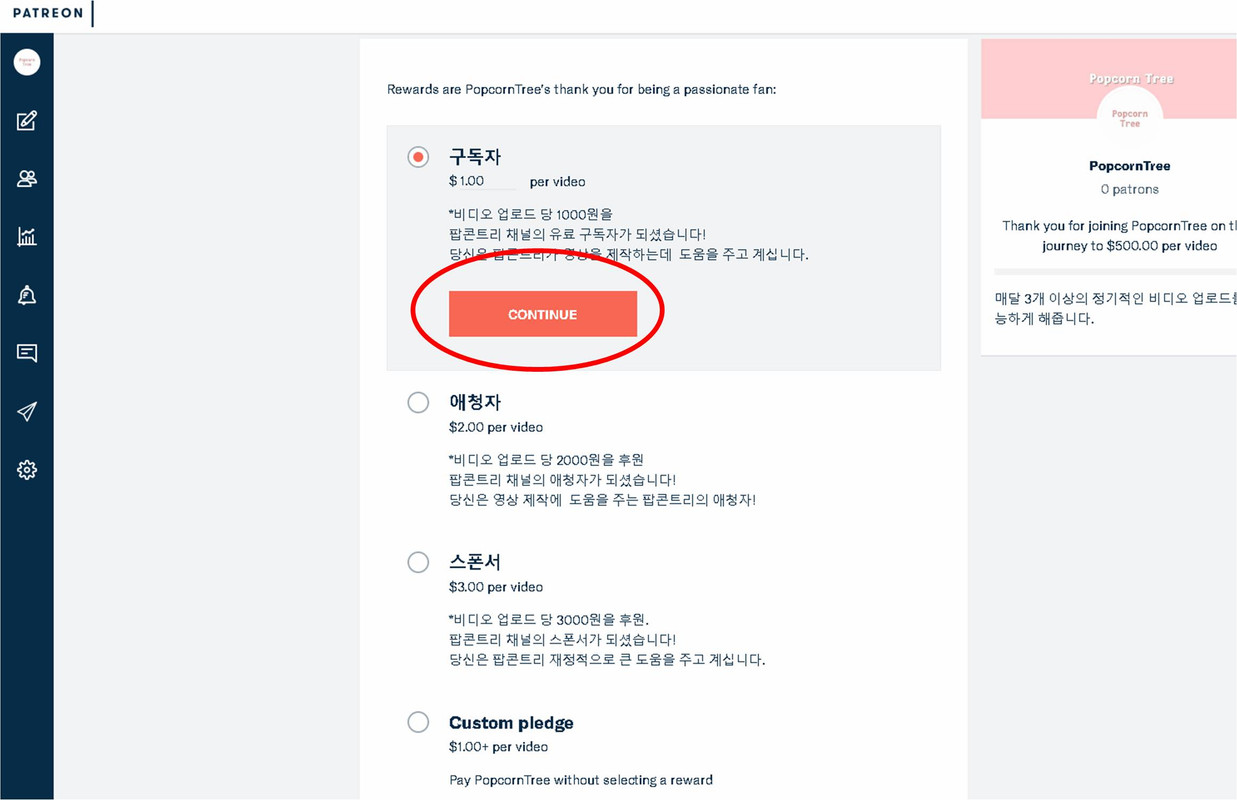Click the goal progress bar under $500.00
Viewport: 1237px width, 800px height.
(x=1116, y=271)
